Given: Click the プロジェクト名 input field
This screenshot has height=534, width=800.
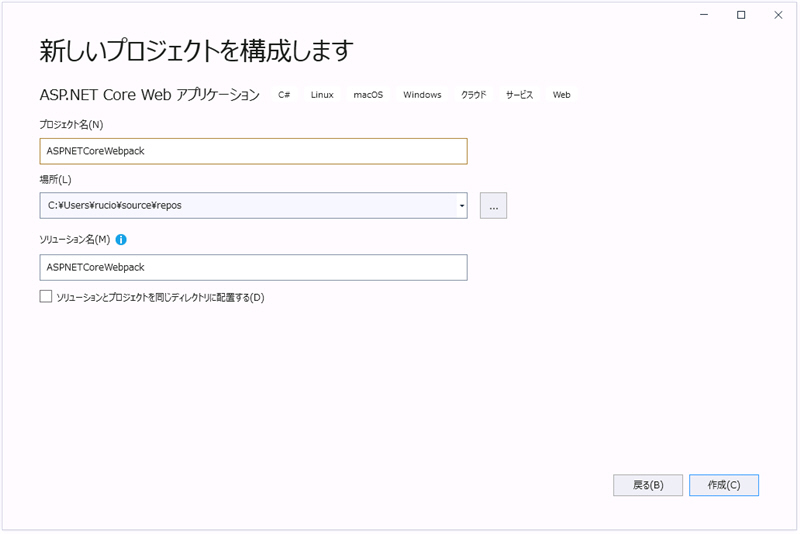Looking at the screenshot, I should pyautogui.click(x=253, y=151).
